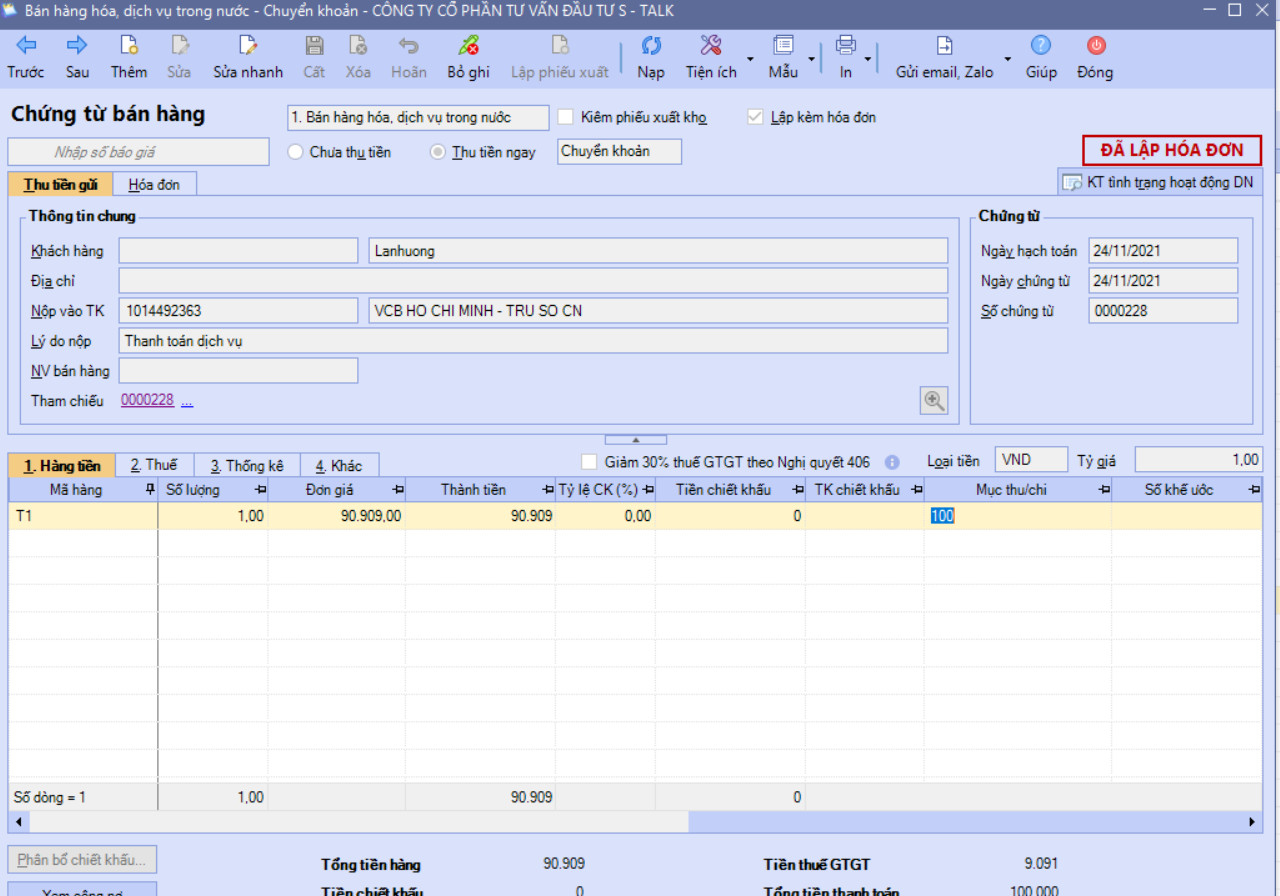Click ellipsis link beside Tham chiếu
The image size is (1280, 896).
(187, 400)
